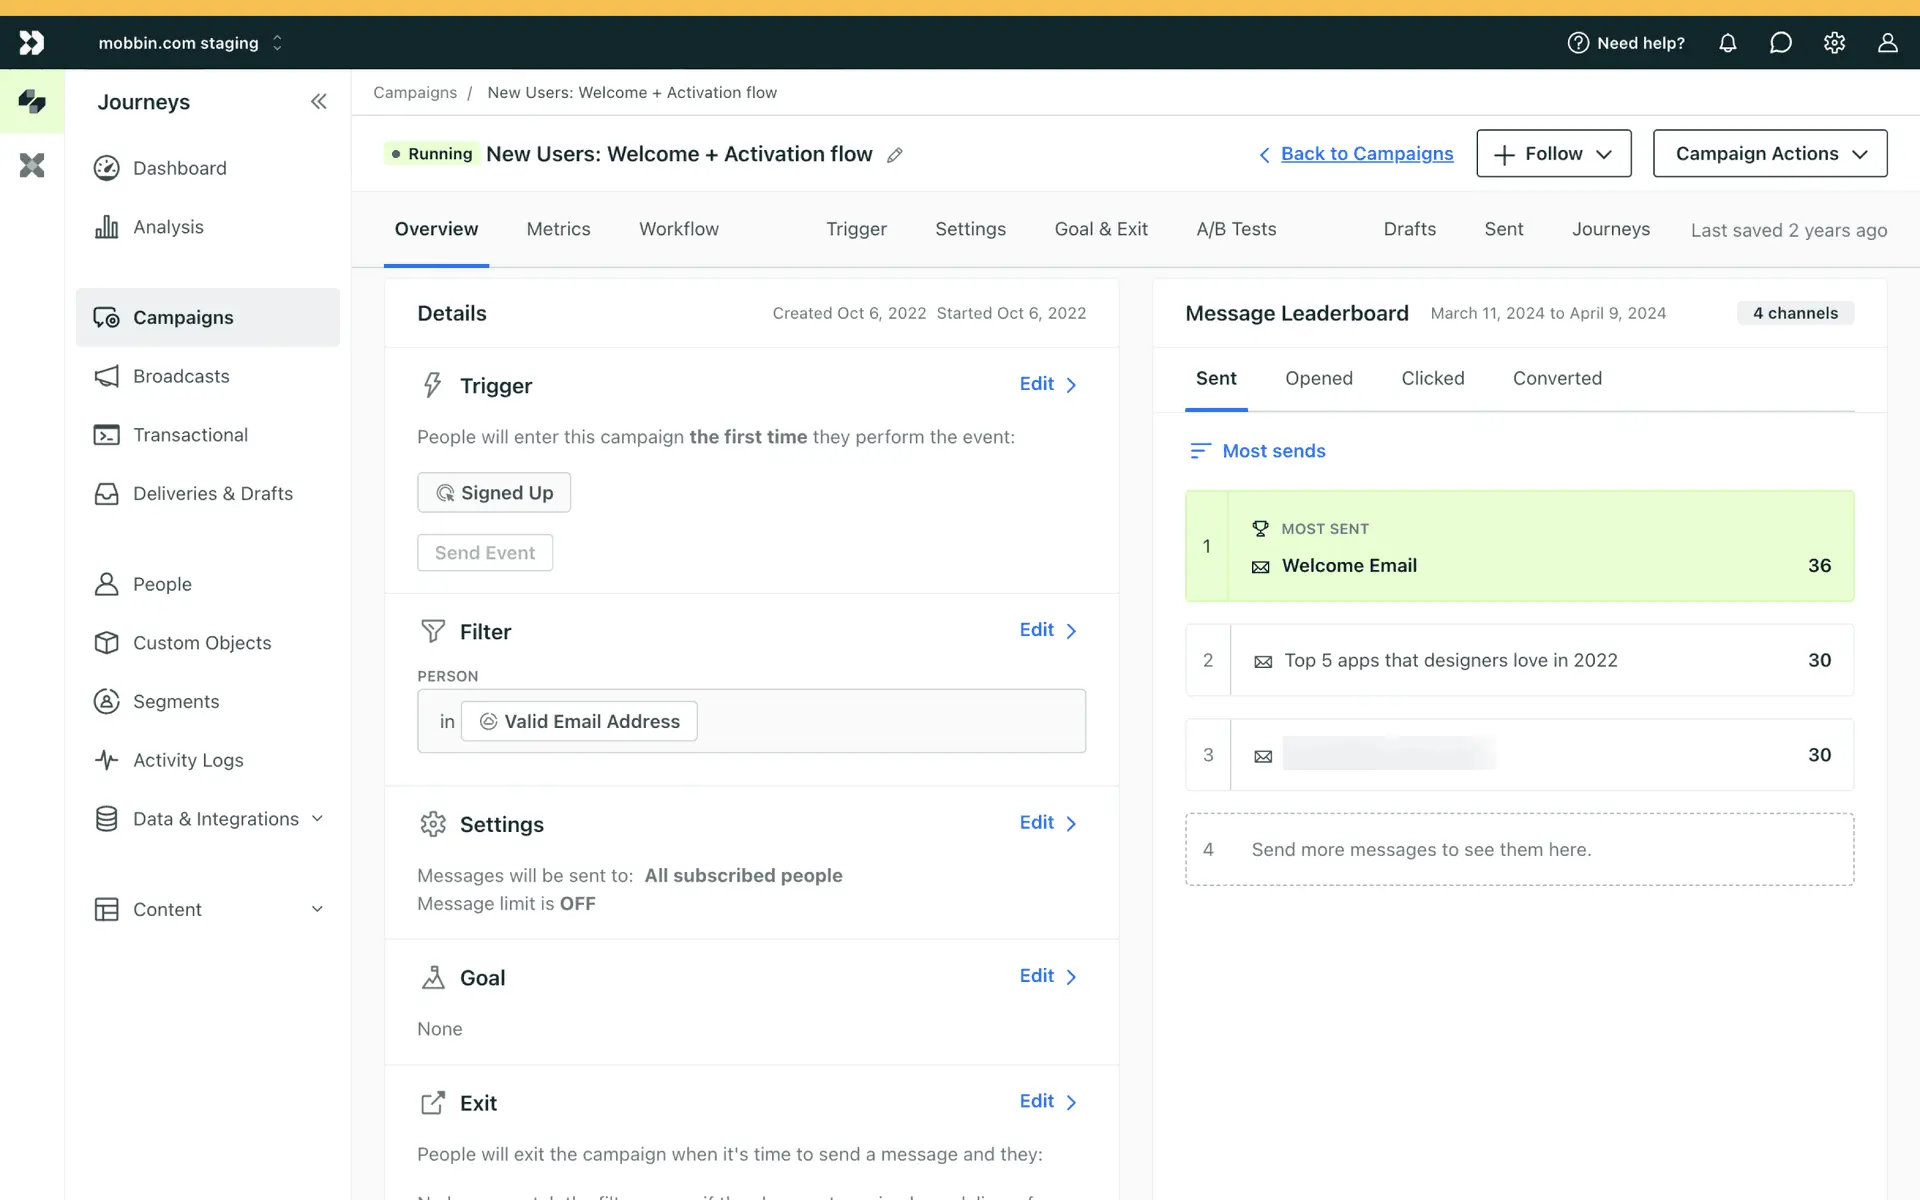Open the workspace switcher mobbin.com staging
This screenshot has width=1920, height=1200.
(190, 43)
